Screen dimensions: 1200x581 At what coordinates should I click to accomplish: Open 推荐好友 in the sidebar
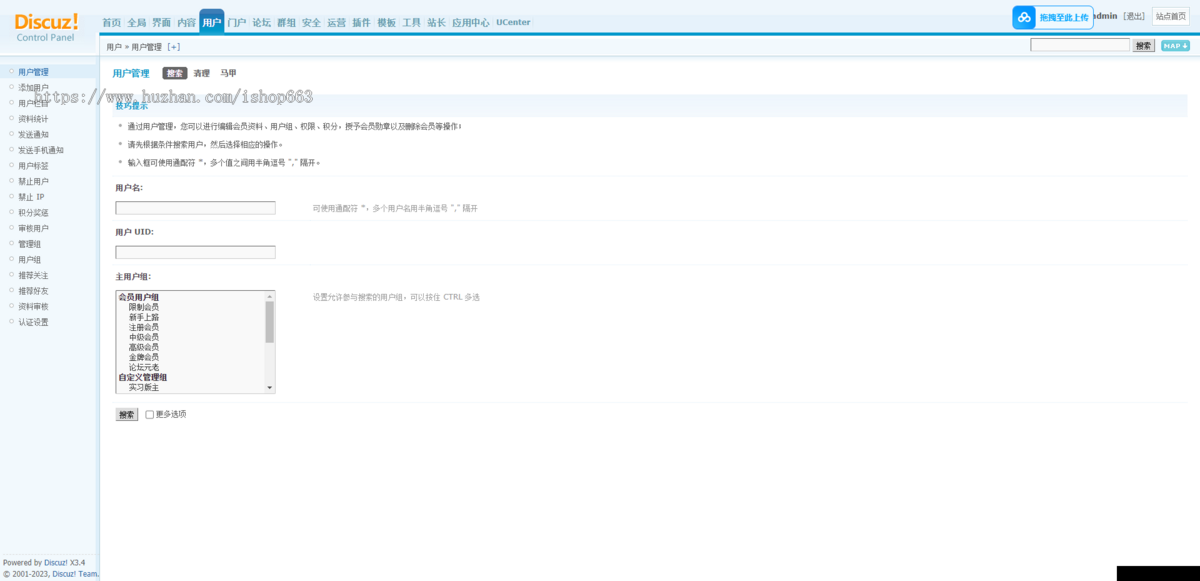(x=33, y=291)
